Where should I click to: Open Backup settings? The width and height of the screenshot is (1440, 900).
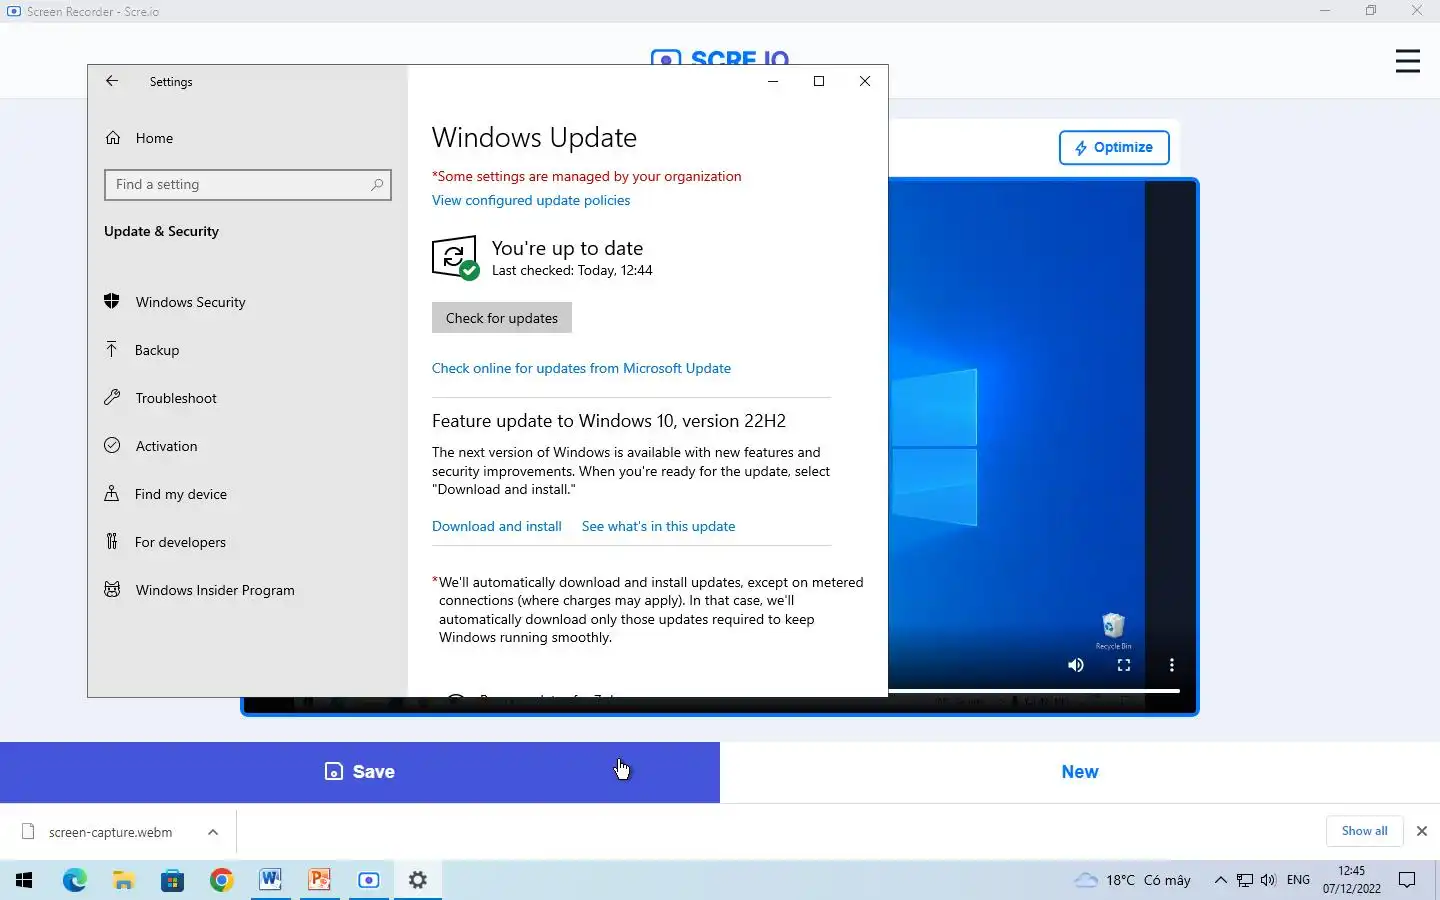click(157, 350)
